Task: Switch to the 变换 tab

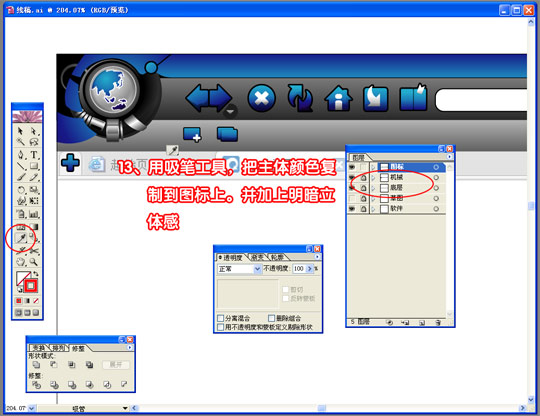Action: [38, 348]
